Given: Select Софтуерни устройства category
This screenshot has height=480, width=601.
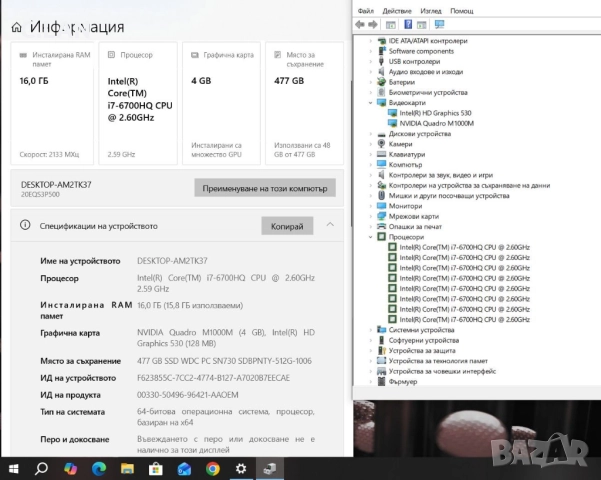Looking at the screenshot, I should pyautogui.click(x=424, y=340).
